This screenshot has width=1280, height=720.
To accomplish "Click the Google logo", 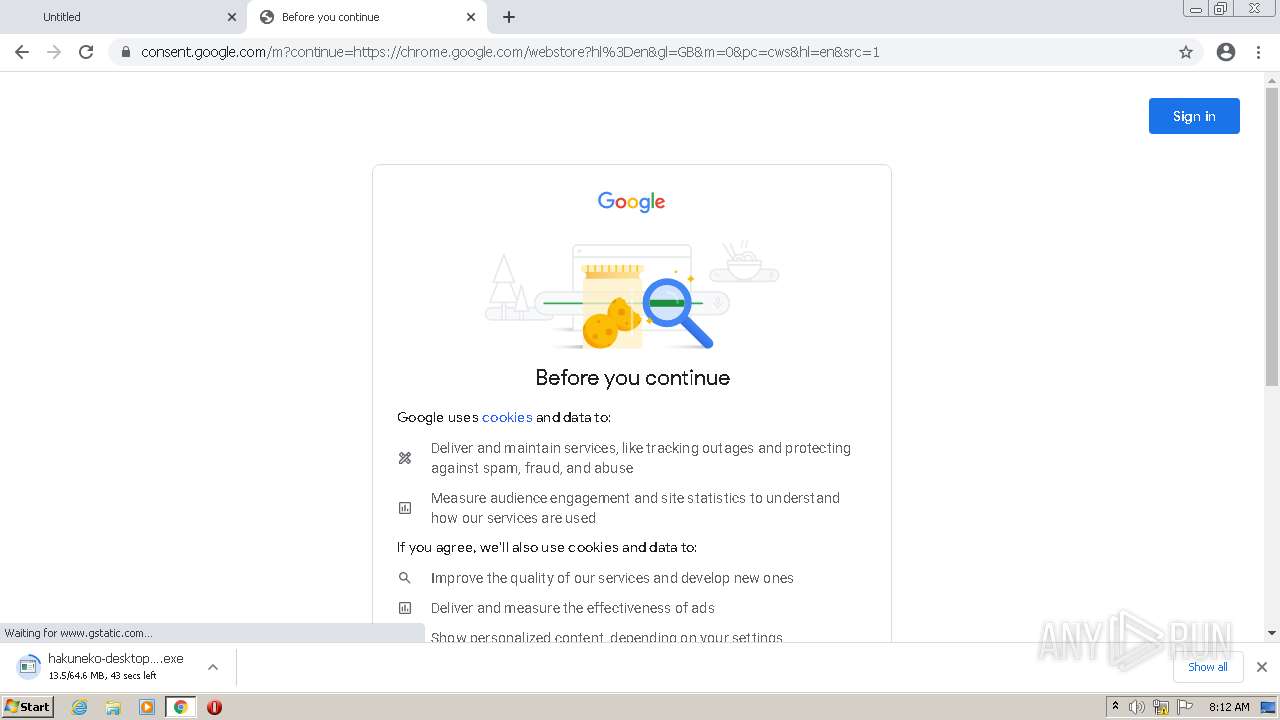I will (631, 202).
